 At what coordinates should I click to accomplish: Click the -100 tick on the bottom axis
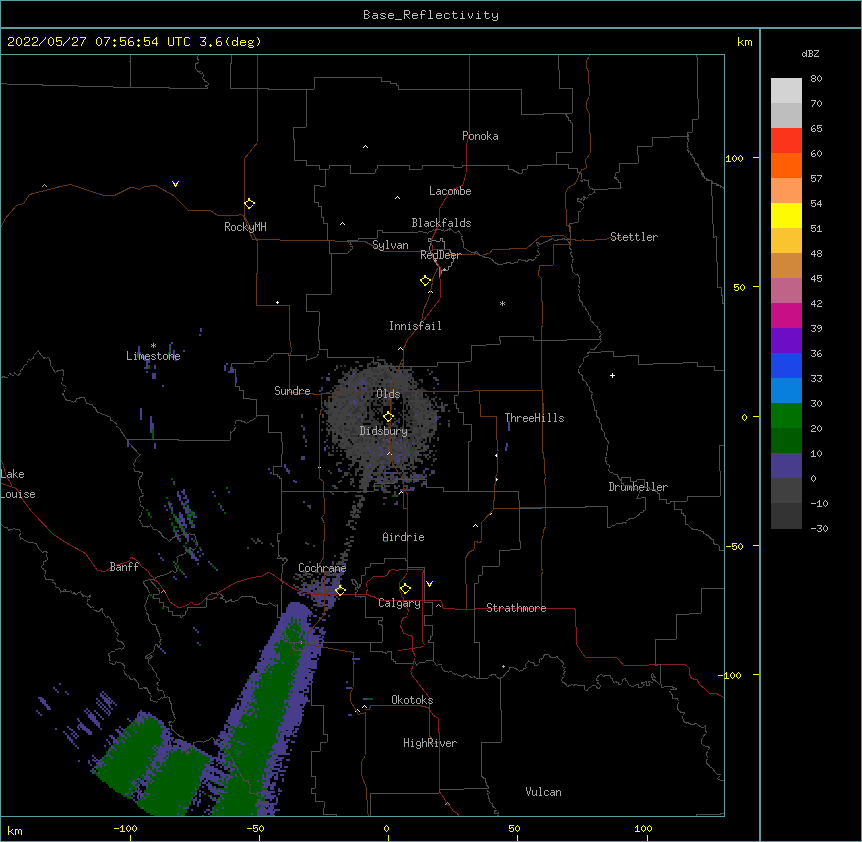125,828
